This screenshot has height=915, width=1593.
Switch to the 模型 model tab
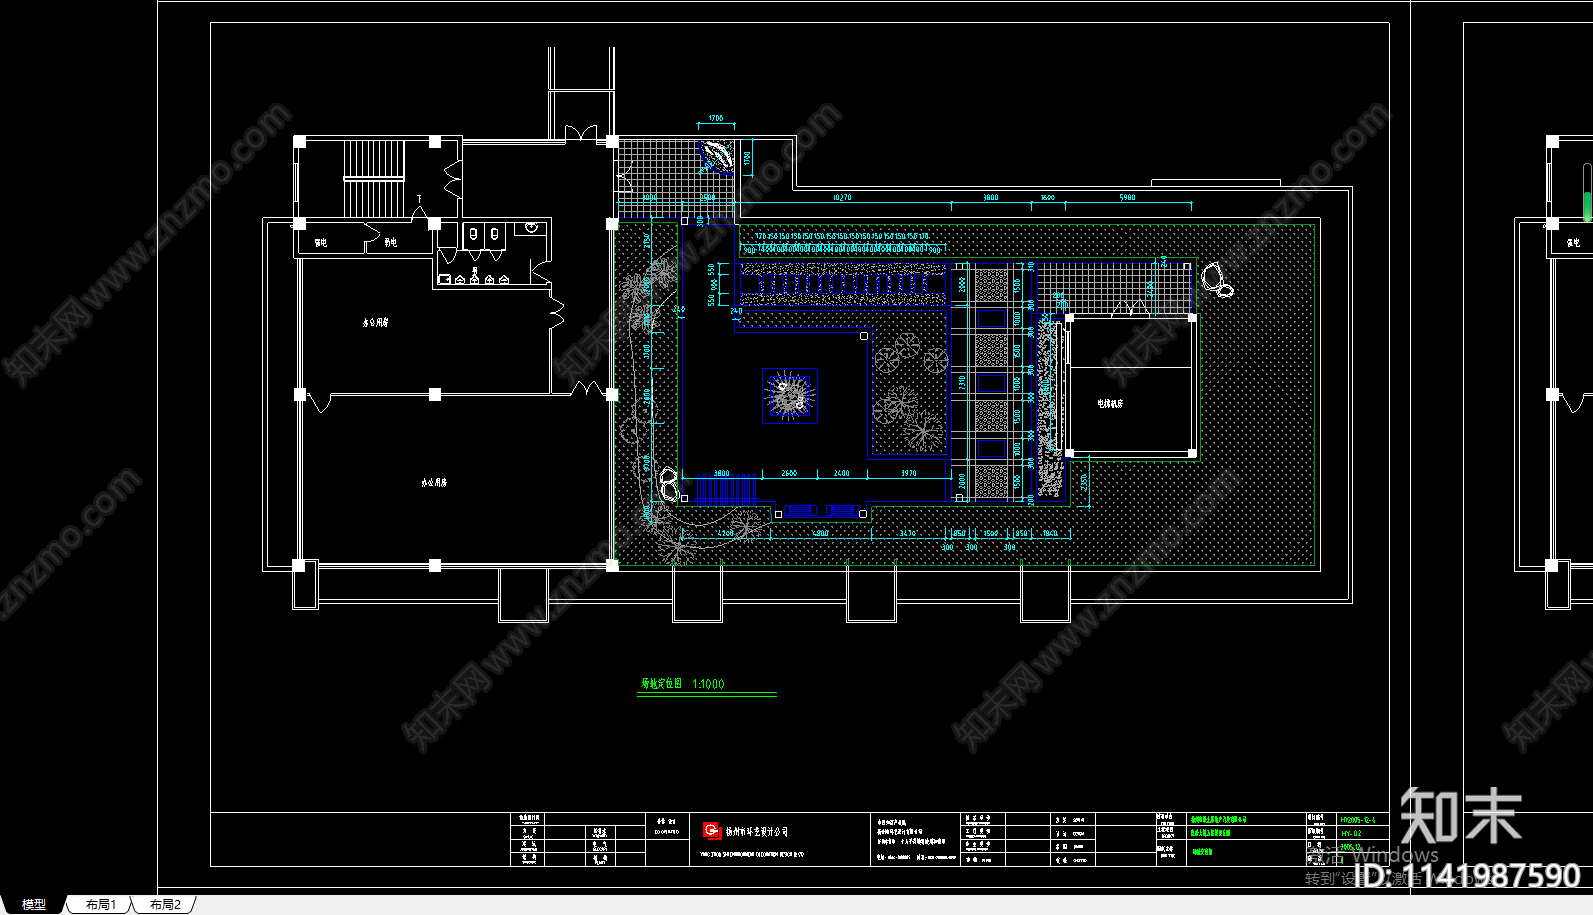pyautogui.click(x=34, y=904)
